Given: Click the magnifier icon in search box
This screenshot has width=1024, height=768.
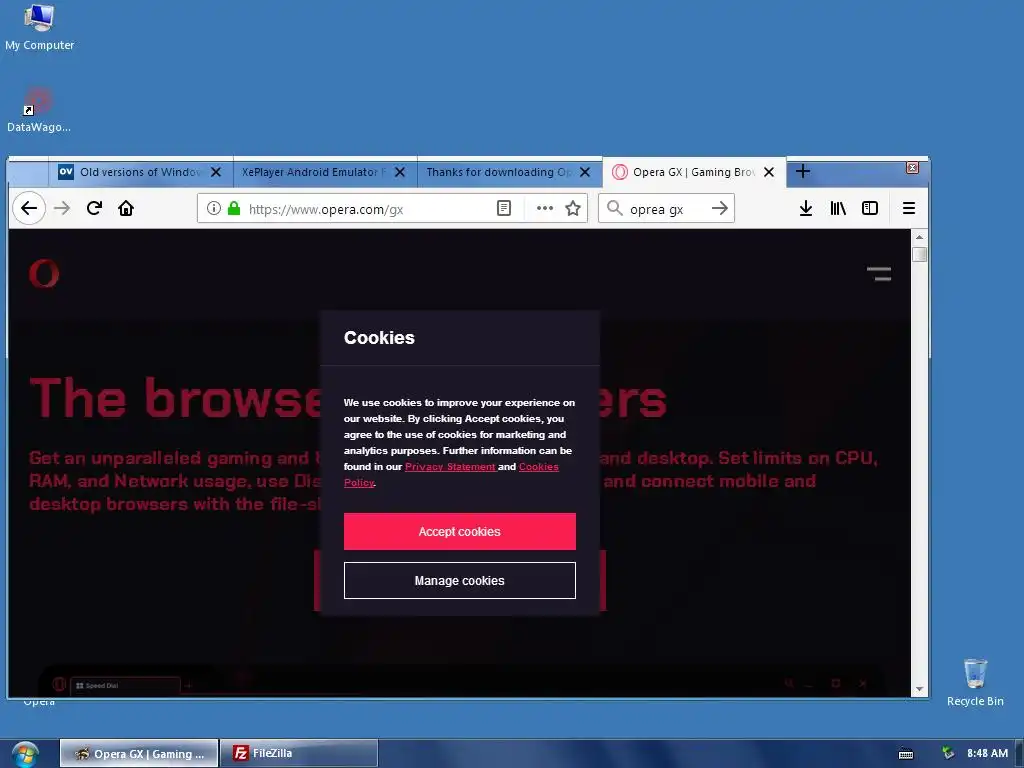Looking at the screenshot, I should coord(614,208).
